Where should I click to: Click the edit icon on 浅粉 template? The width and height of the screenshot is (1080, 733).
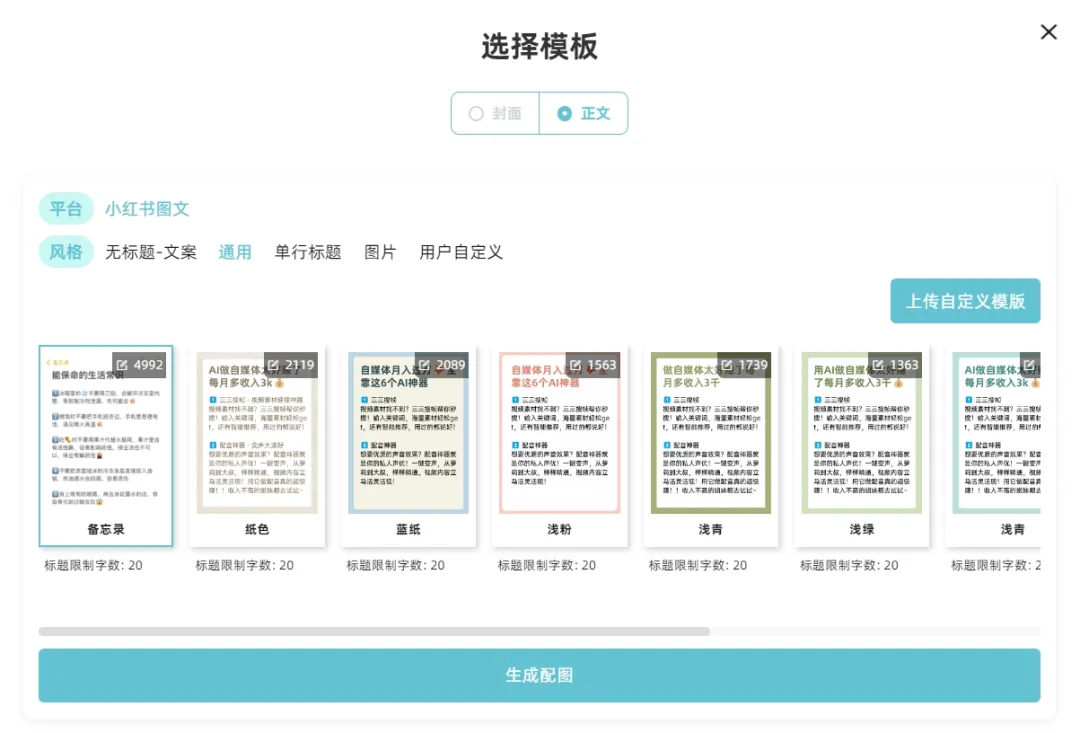(576, 365)
